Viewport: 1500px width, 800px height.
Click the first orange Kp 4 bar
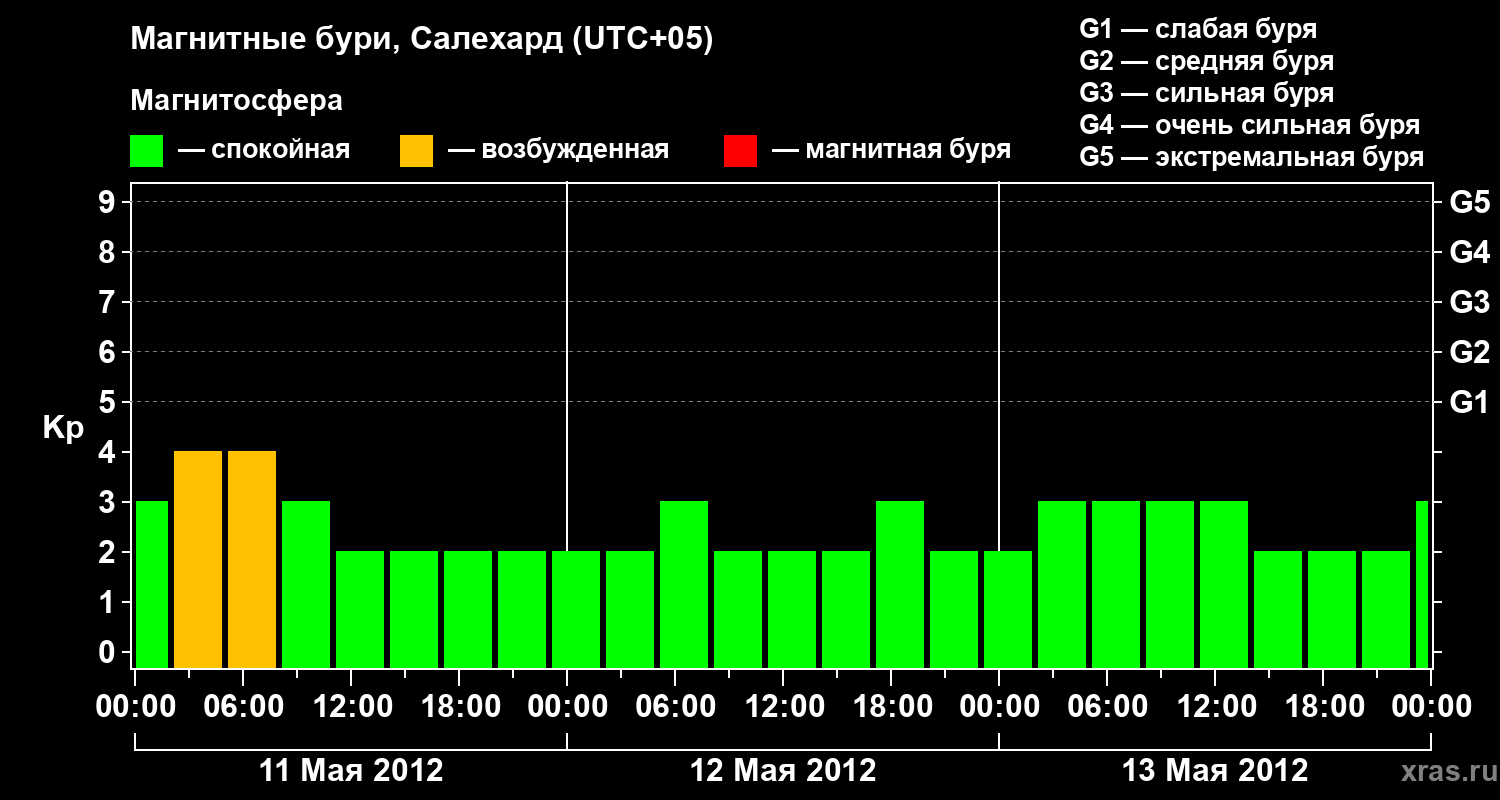[198, 560]
